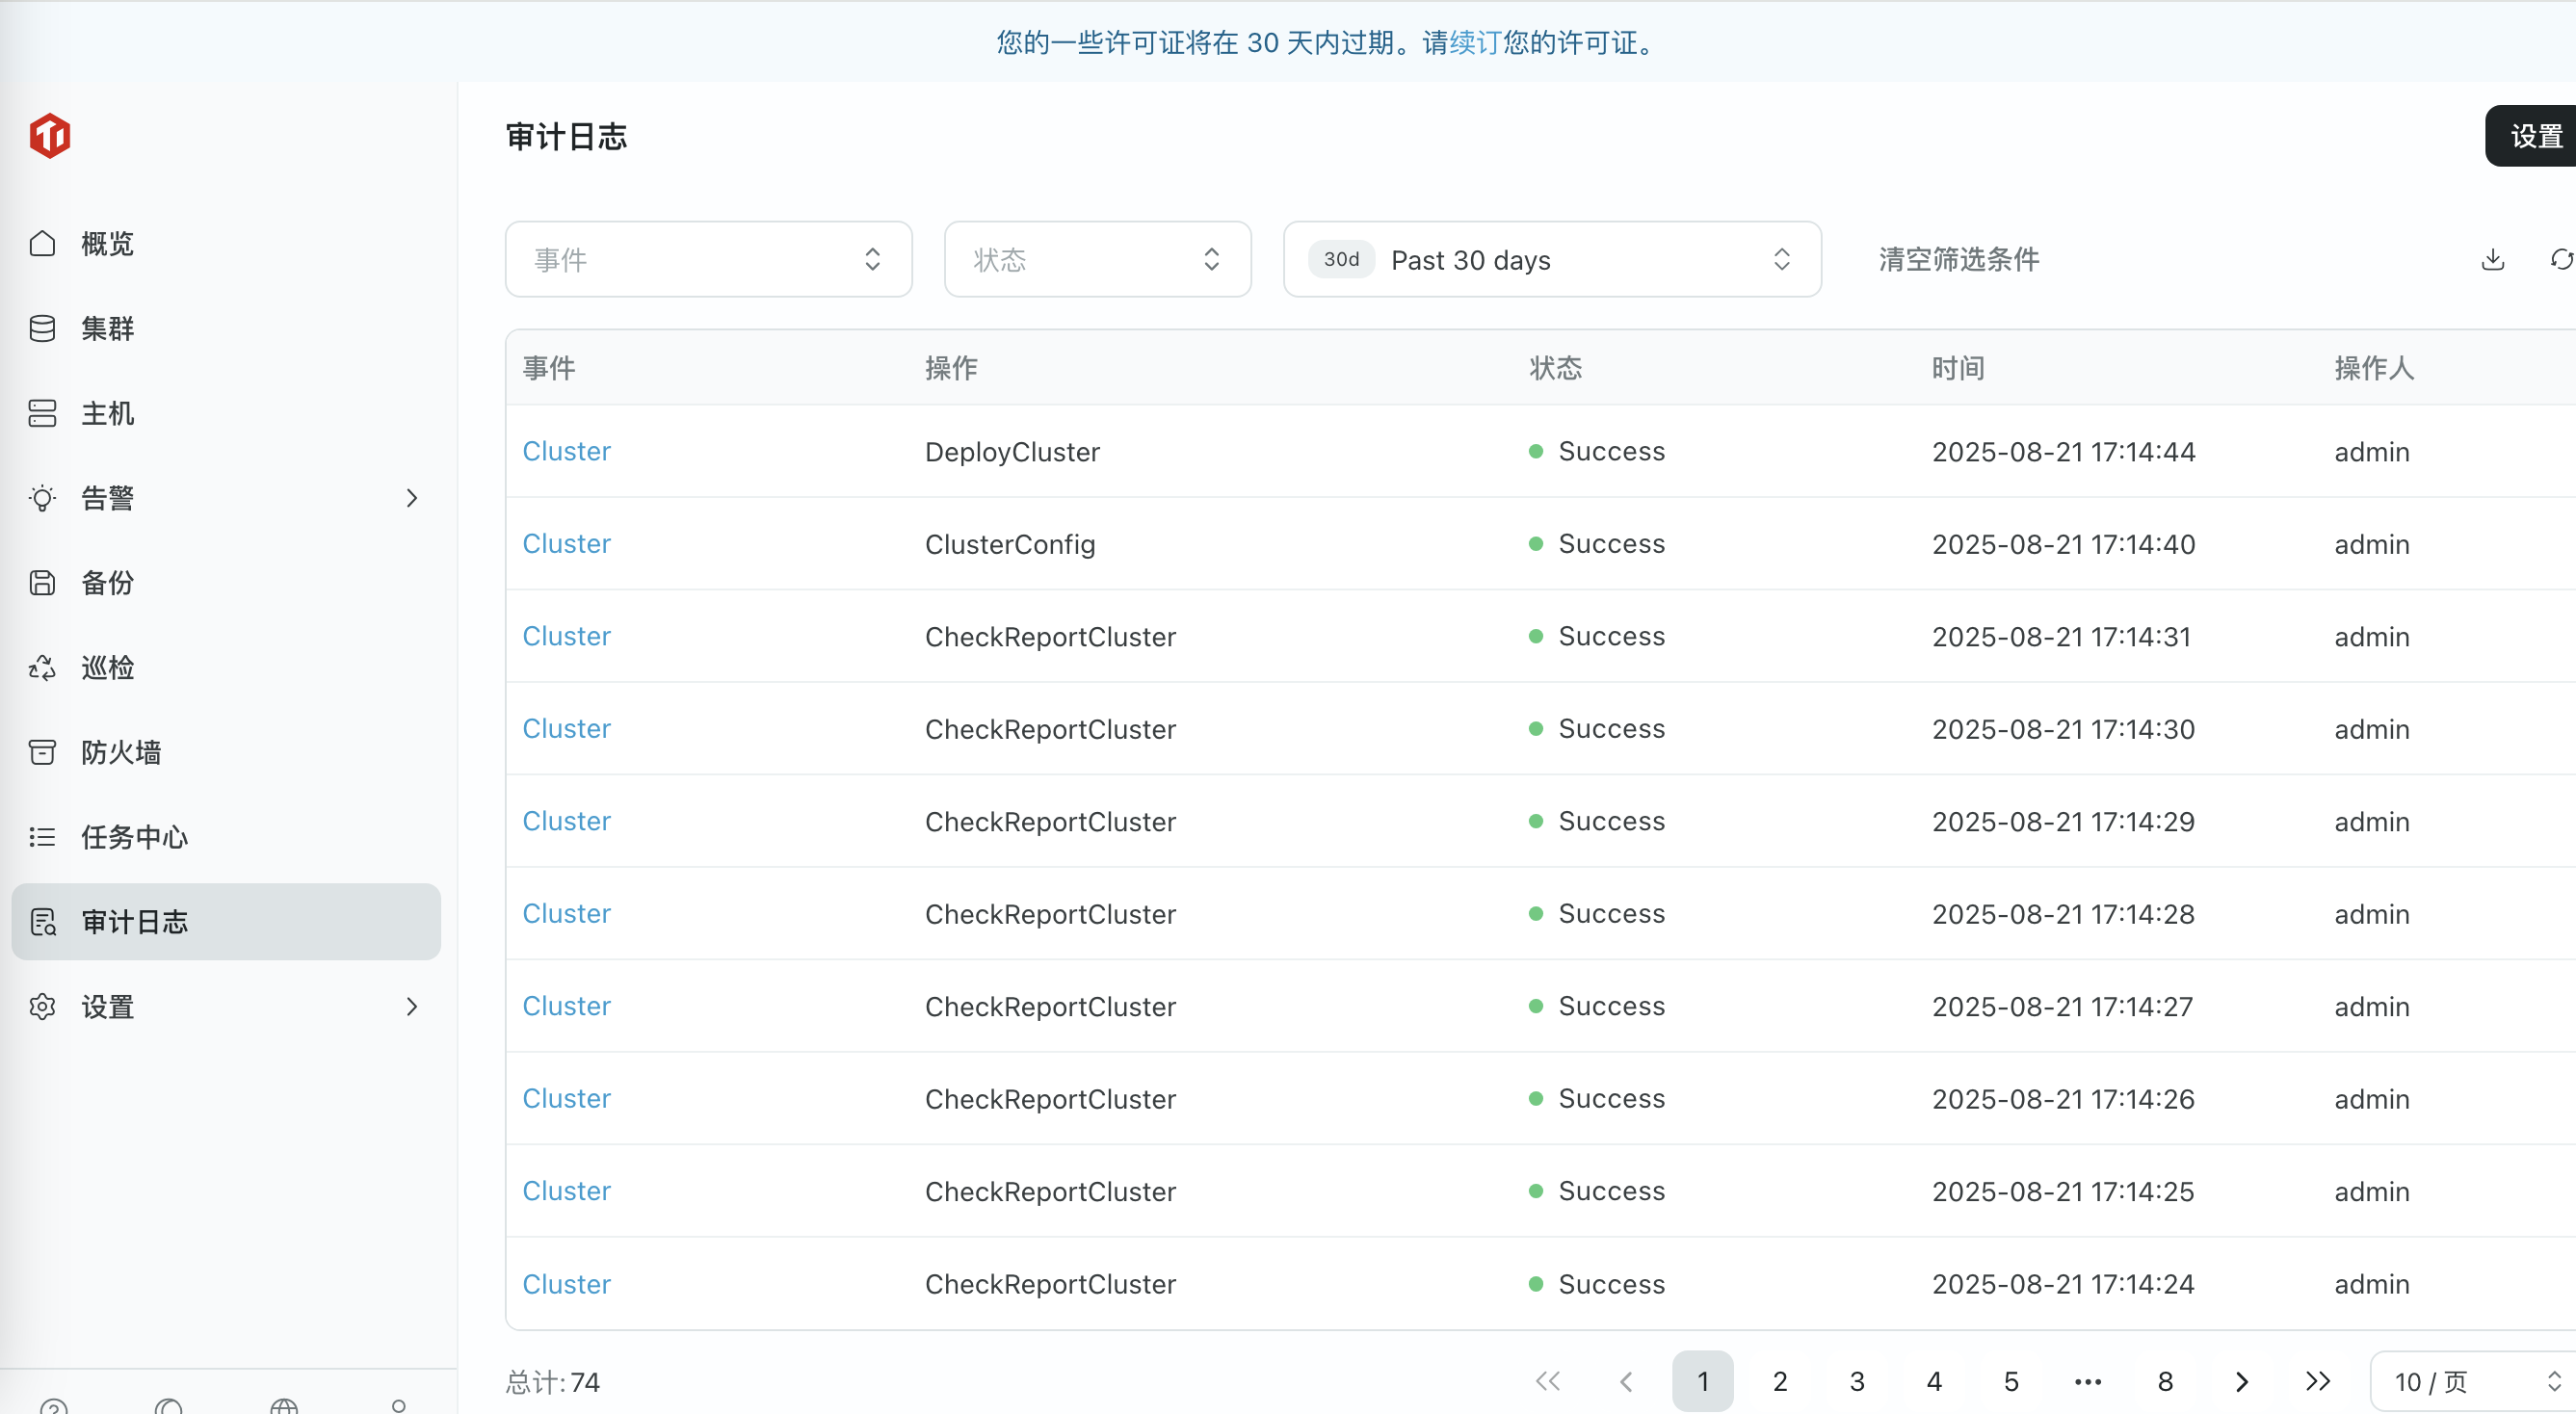Click admin in the 17:14:27 row

(x=2372, y=1007)
